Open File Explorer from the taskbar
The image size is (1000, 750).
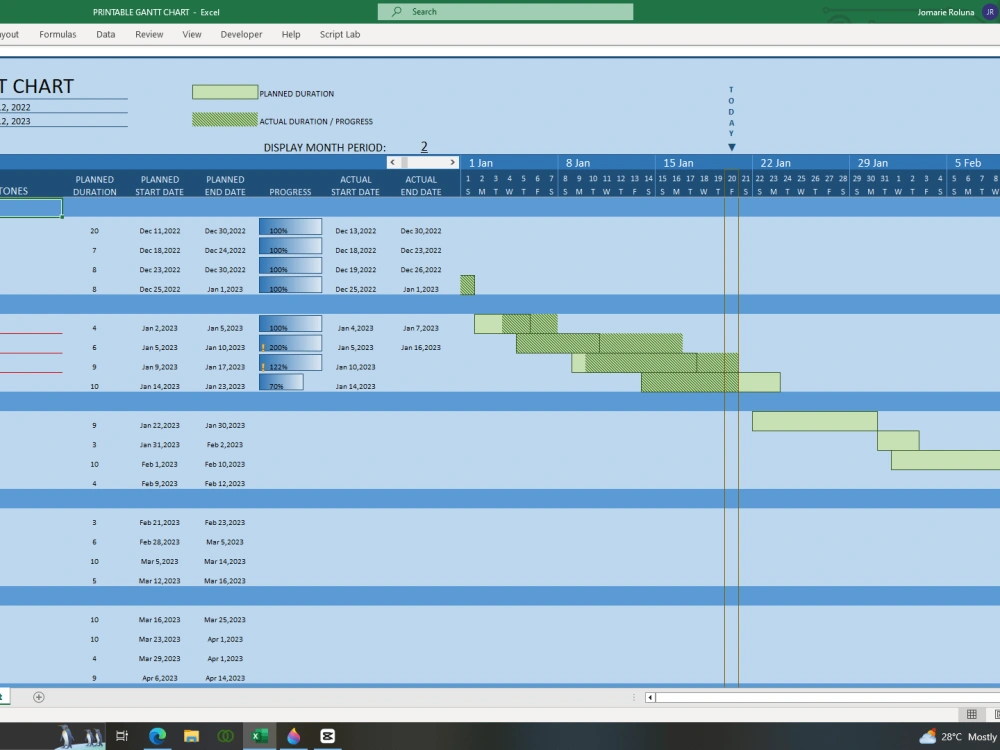tap(191, 736)
